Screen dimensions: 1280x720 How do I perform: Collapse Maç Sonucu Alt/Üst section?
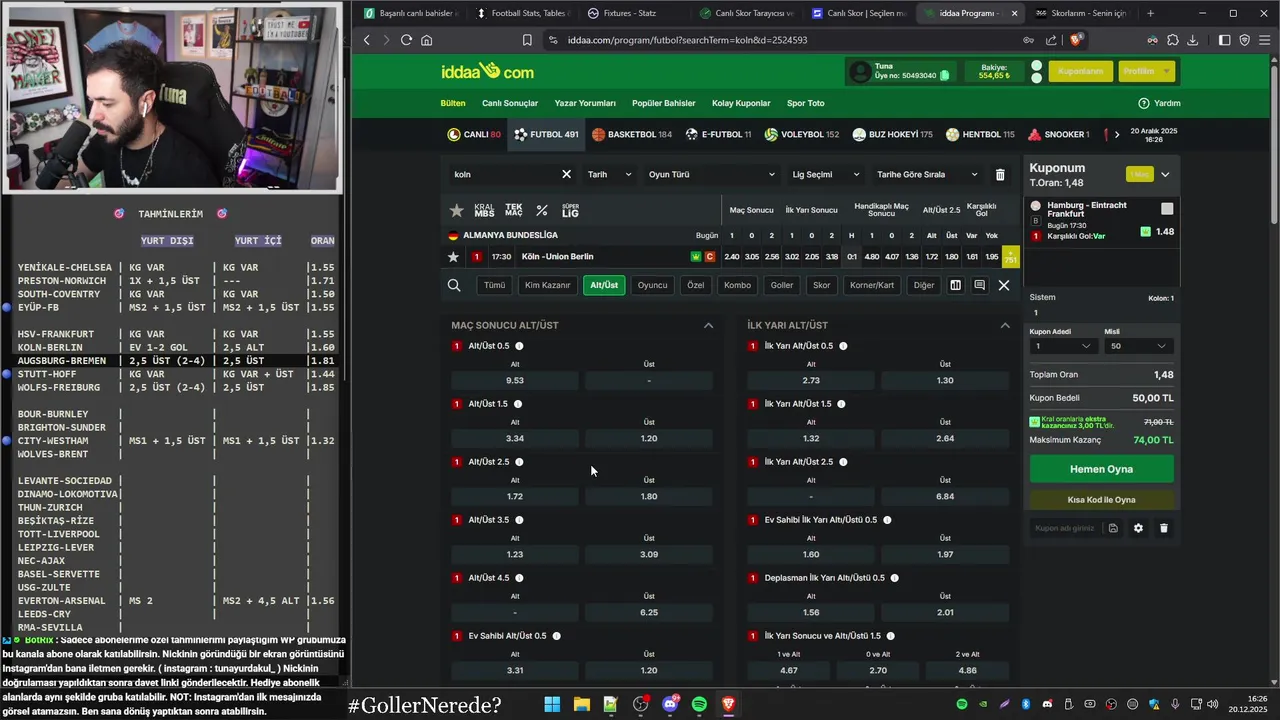tap(708, 325)
